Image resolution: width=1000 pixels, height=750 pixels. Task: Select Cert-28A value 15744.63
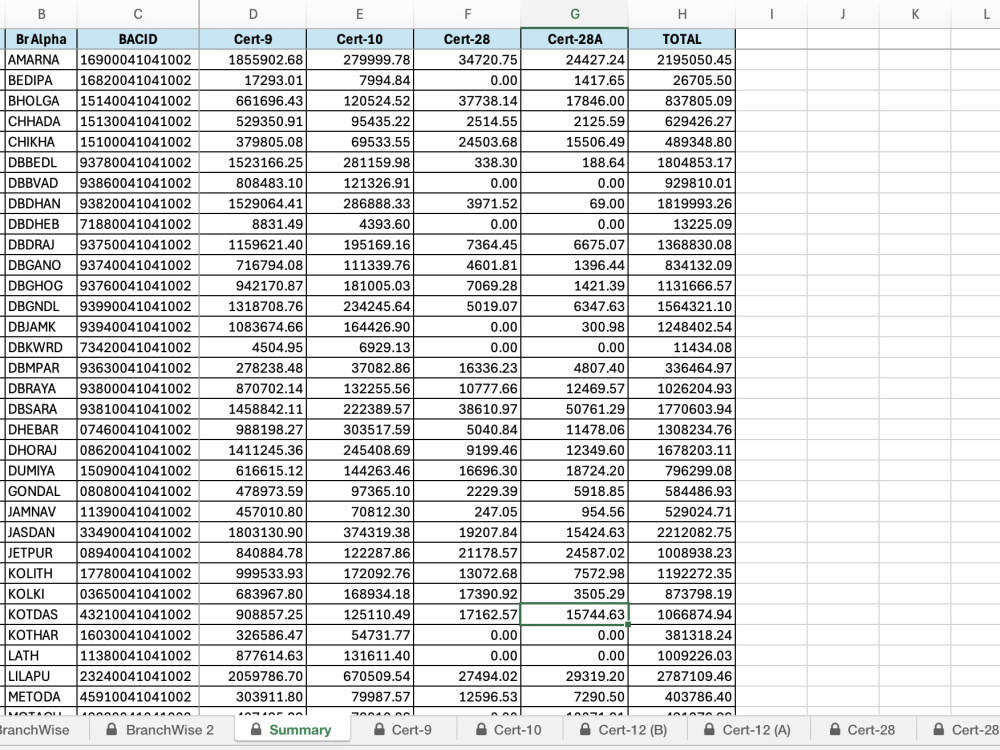(575, 614)
